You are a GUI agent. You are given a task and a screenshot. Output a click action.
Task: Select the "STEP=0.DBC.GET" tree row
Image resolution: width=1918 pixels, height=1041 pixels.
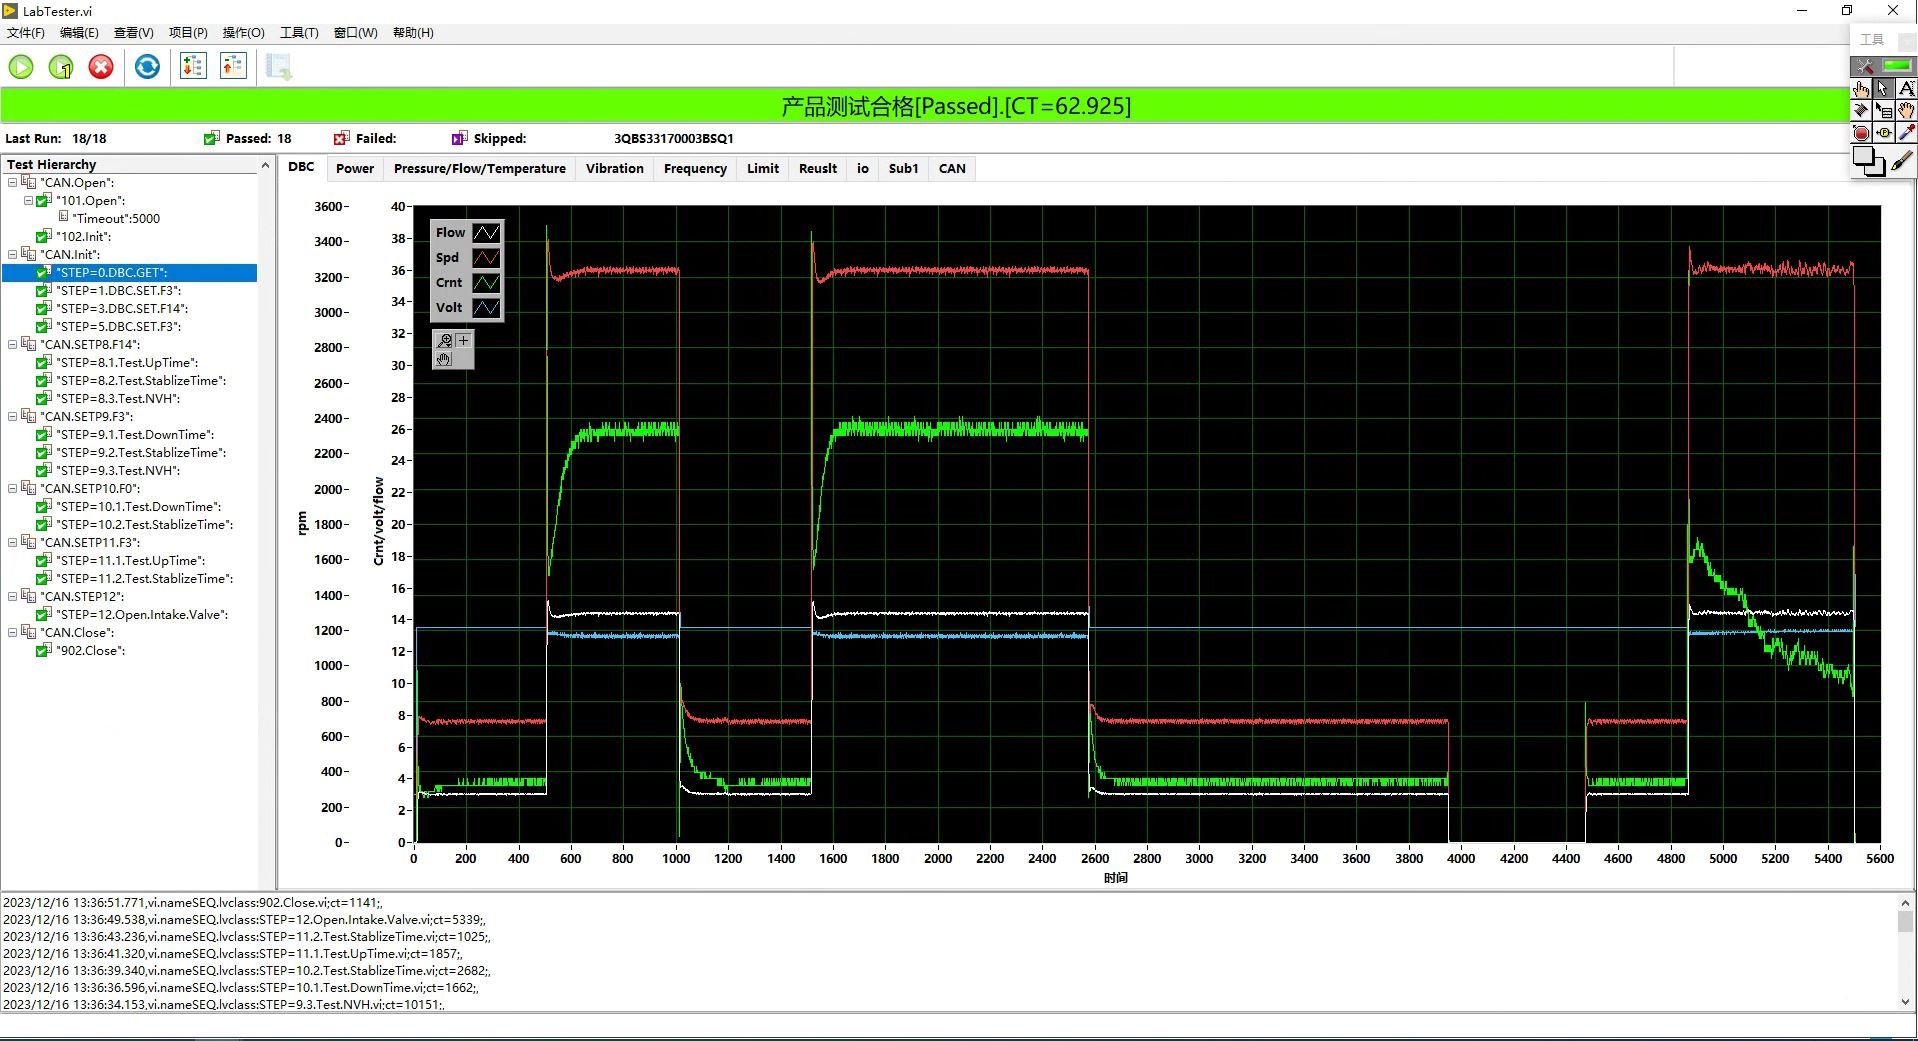(x=130, y=273)
